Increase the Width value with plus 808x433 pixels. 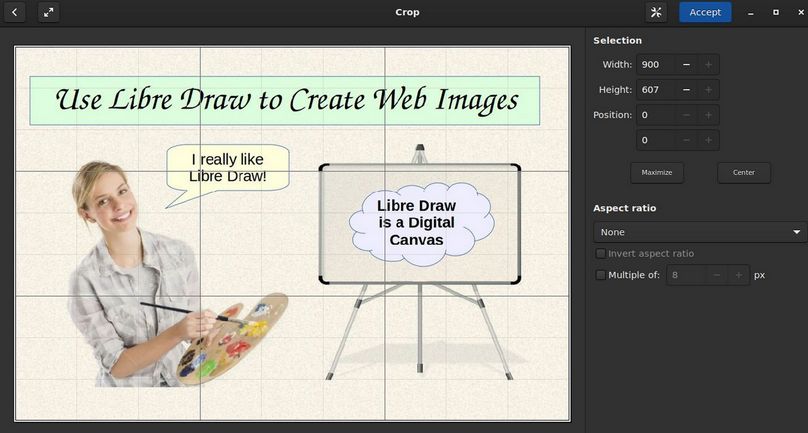tap(709, 64)
